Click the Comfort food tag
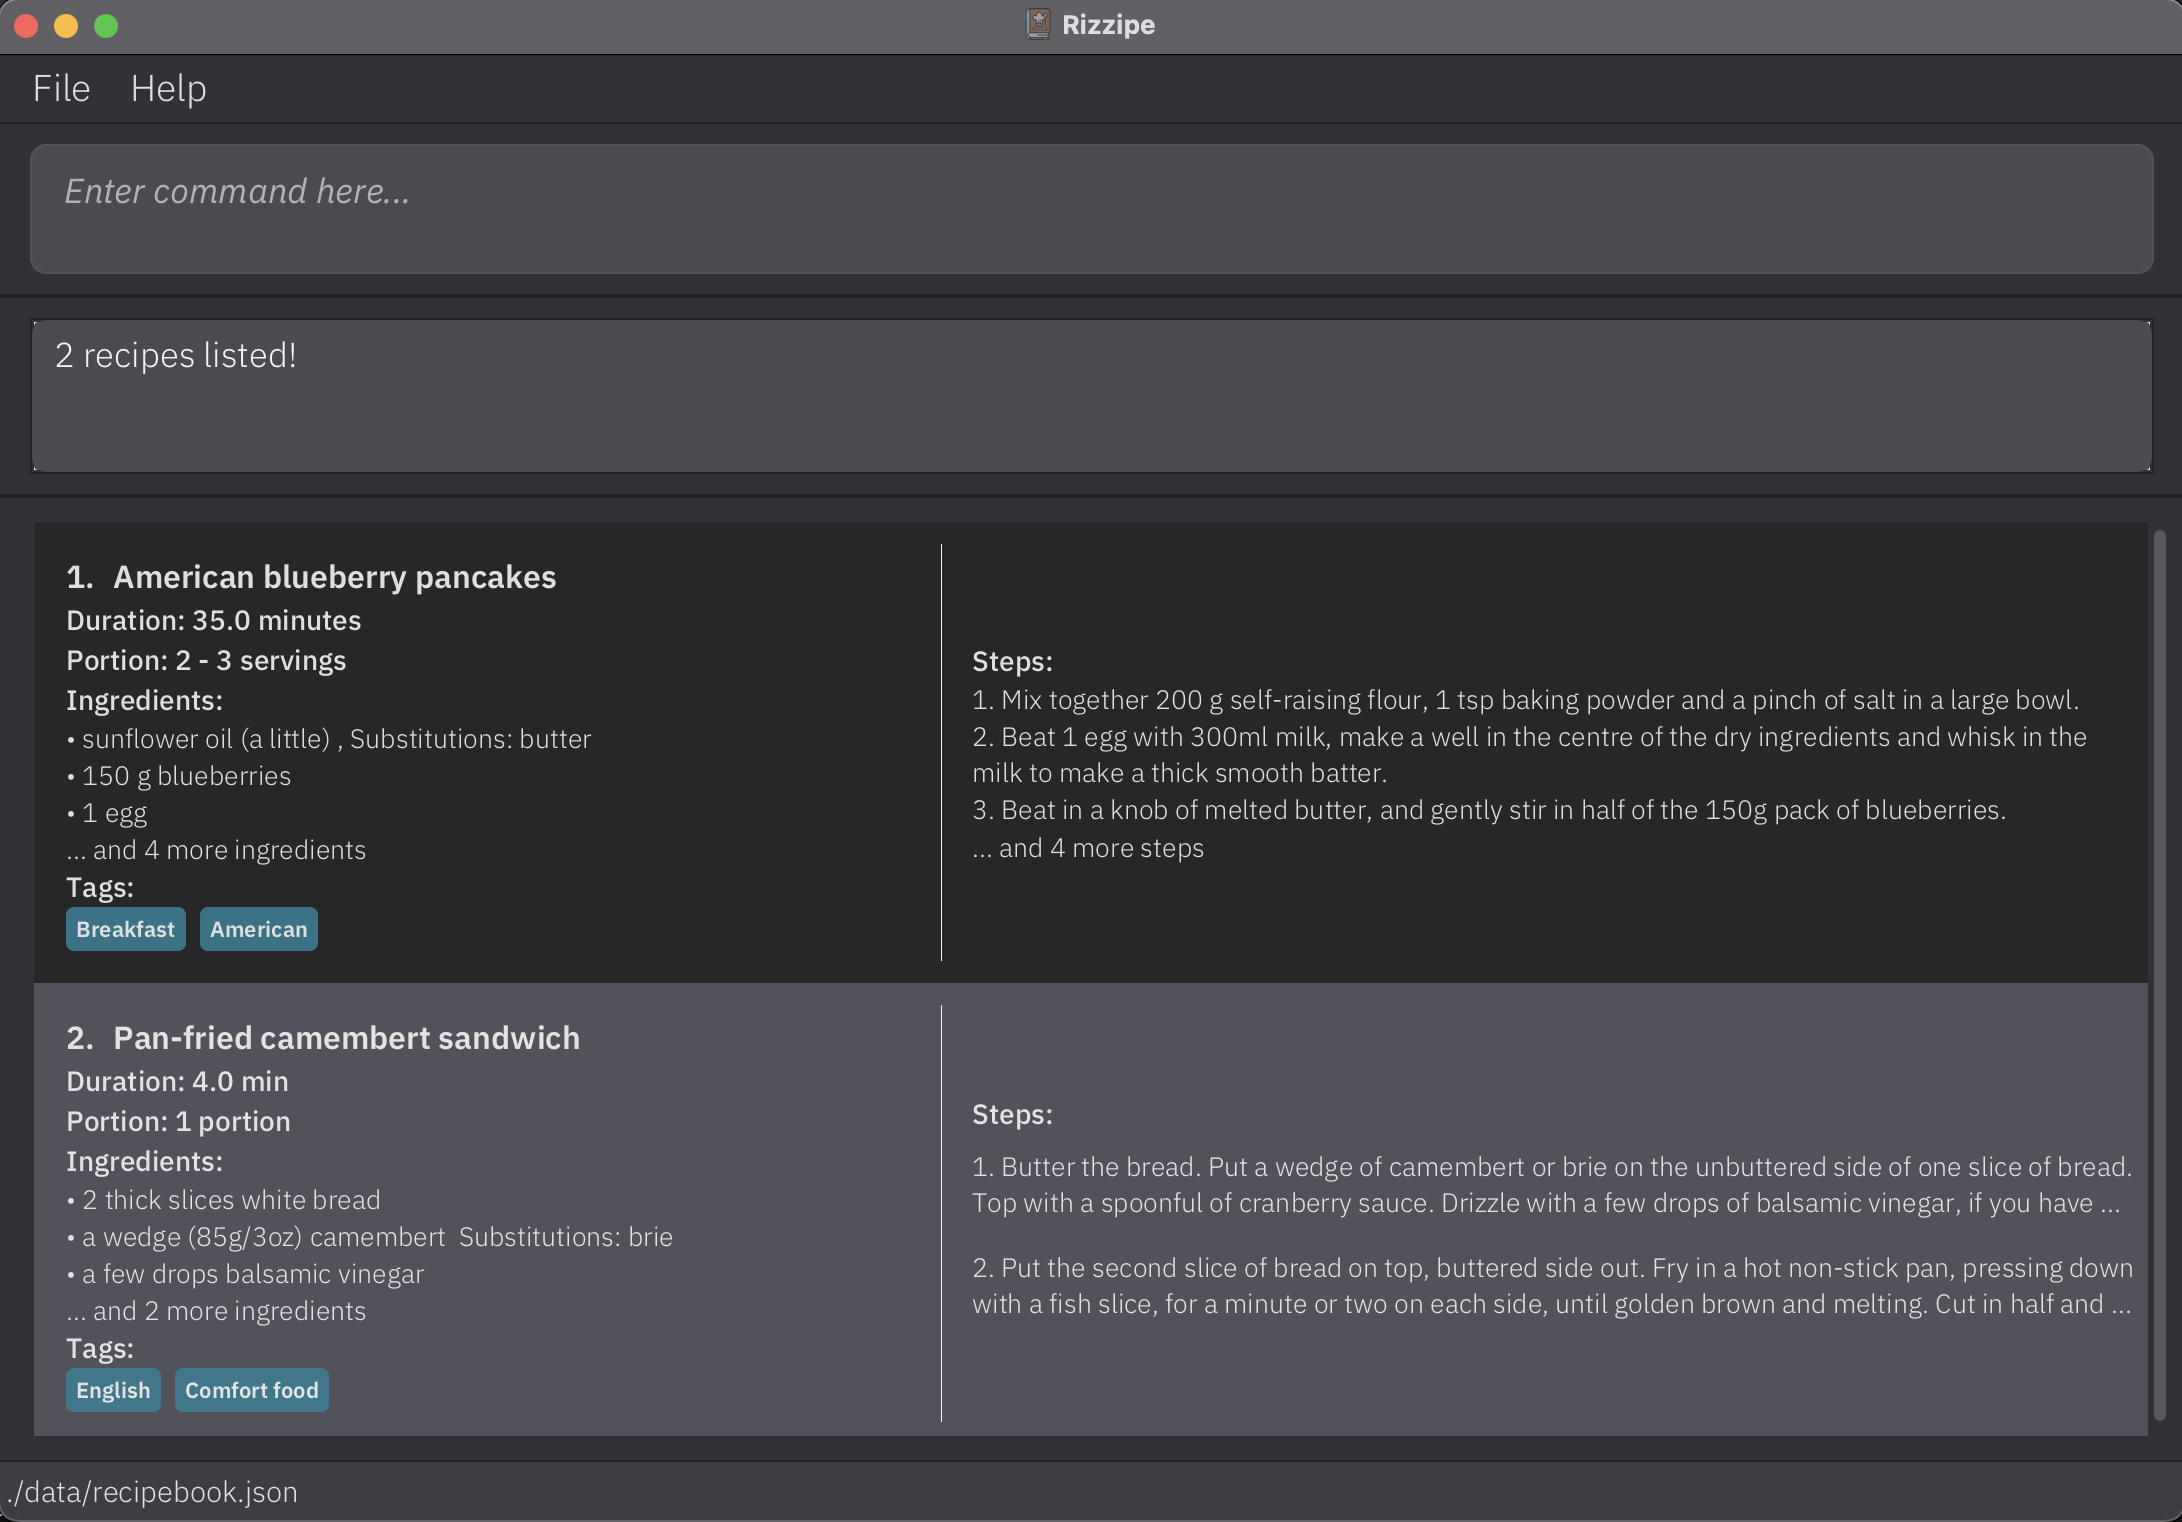 (x=252, y=1390)
